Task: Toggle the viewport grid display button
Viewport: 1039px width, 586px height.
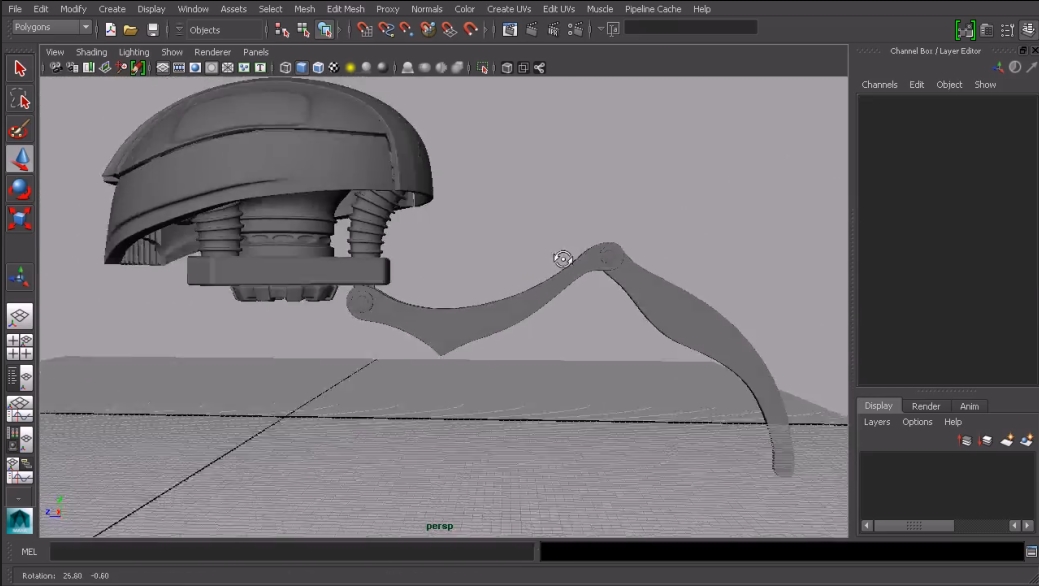Action: click(x=163, y=68)
